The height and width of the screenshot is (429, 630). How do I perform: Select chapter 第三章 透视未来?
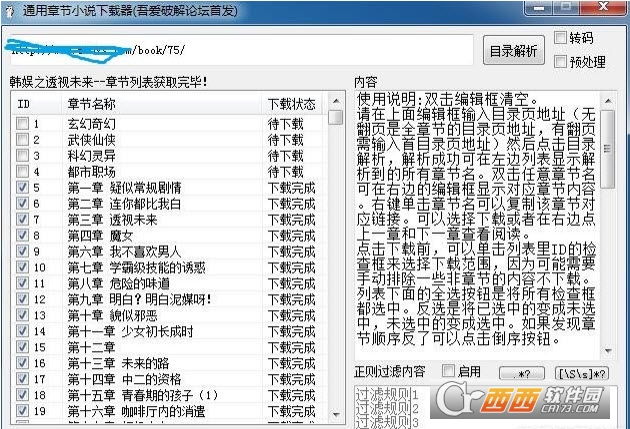[x=112, y=220]
